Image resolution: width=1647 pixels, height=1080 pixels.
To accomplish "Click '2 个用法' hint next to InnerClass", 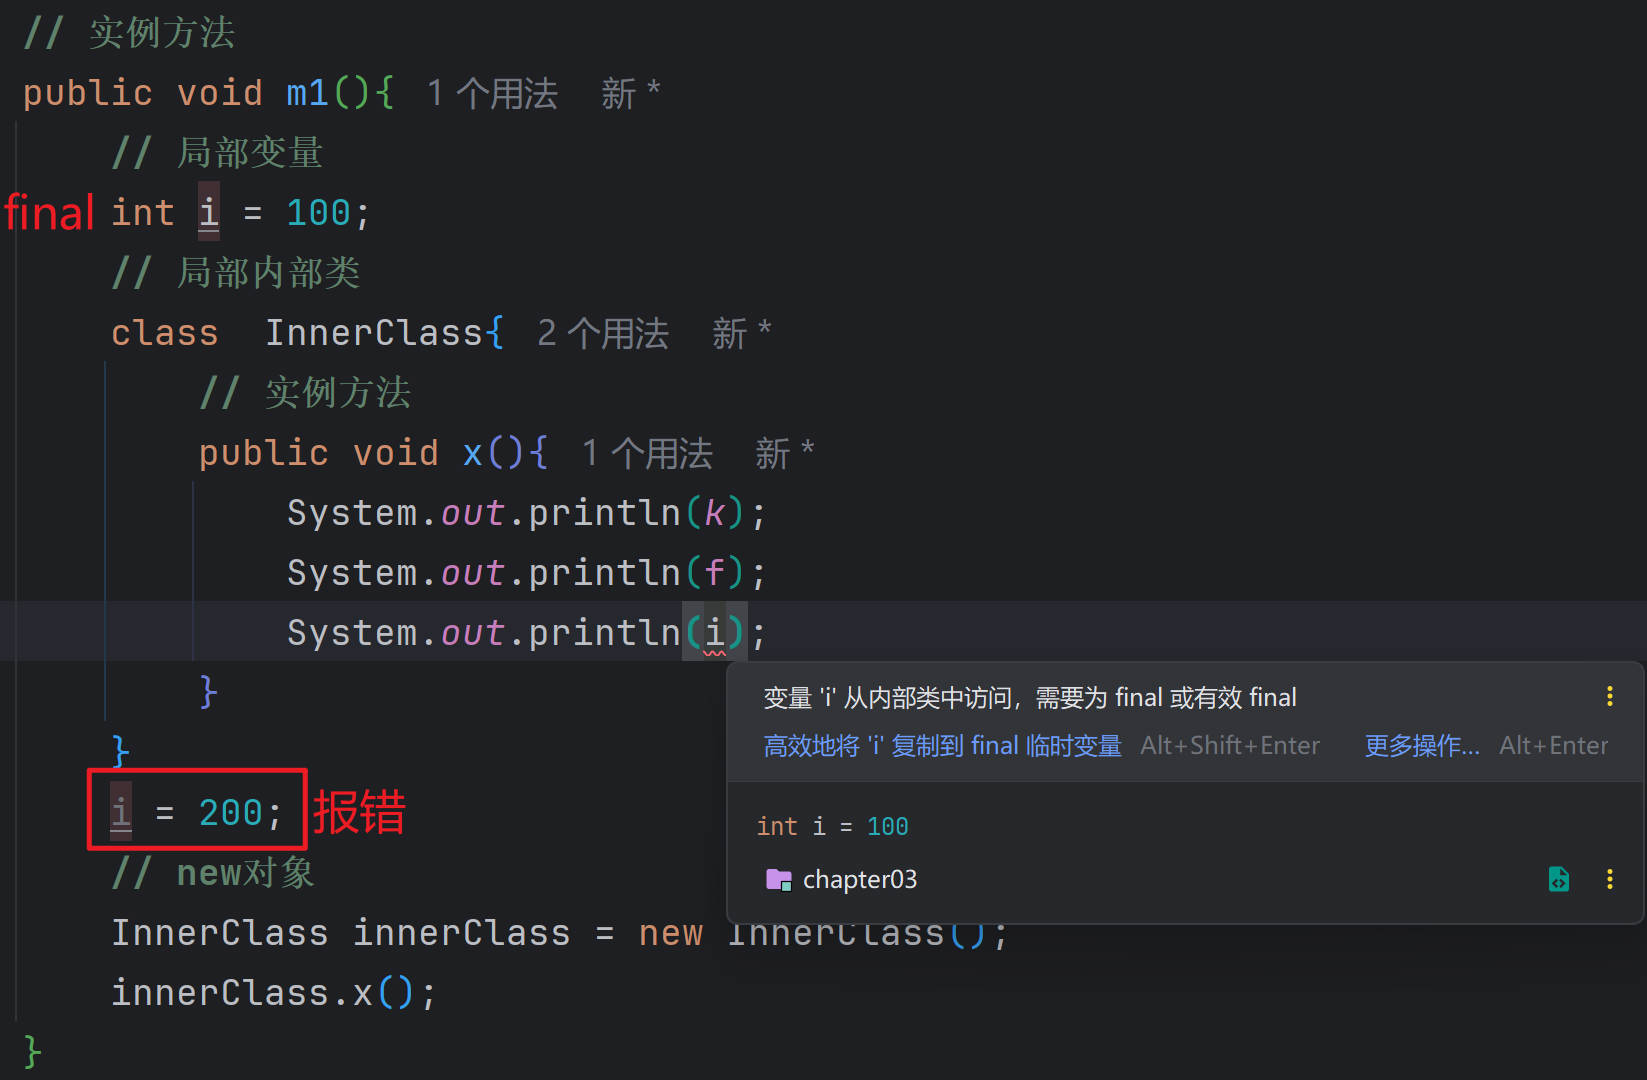I will tap(603, 334).
